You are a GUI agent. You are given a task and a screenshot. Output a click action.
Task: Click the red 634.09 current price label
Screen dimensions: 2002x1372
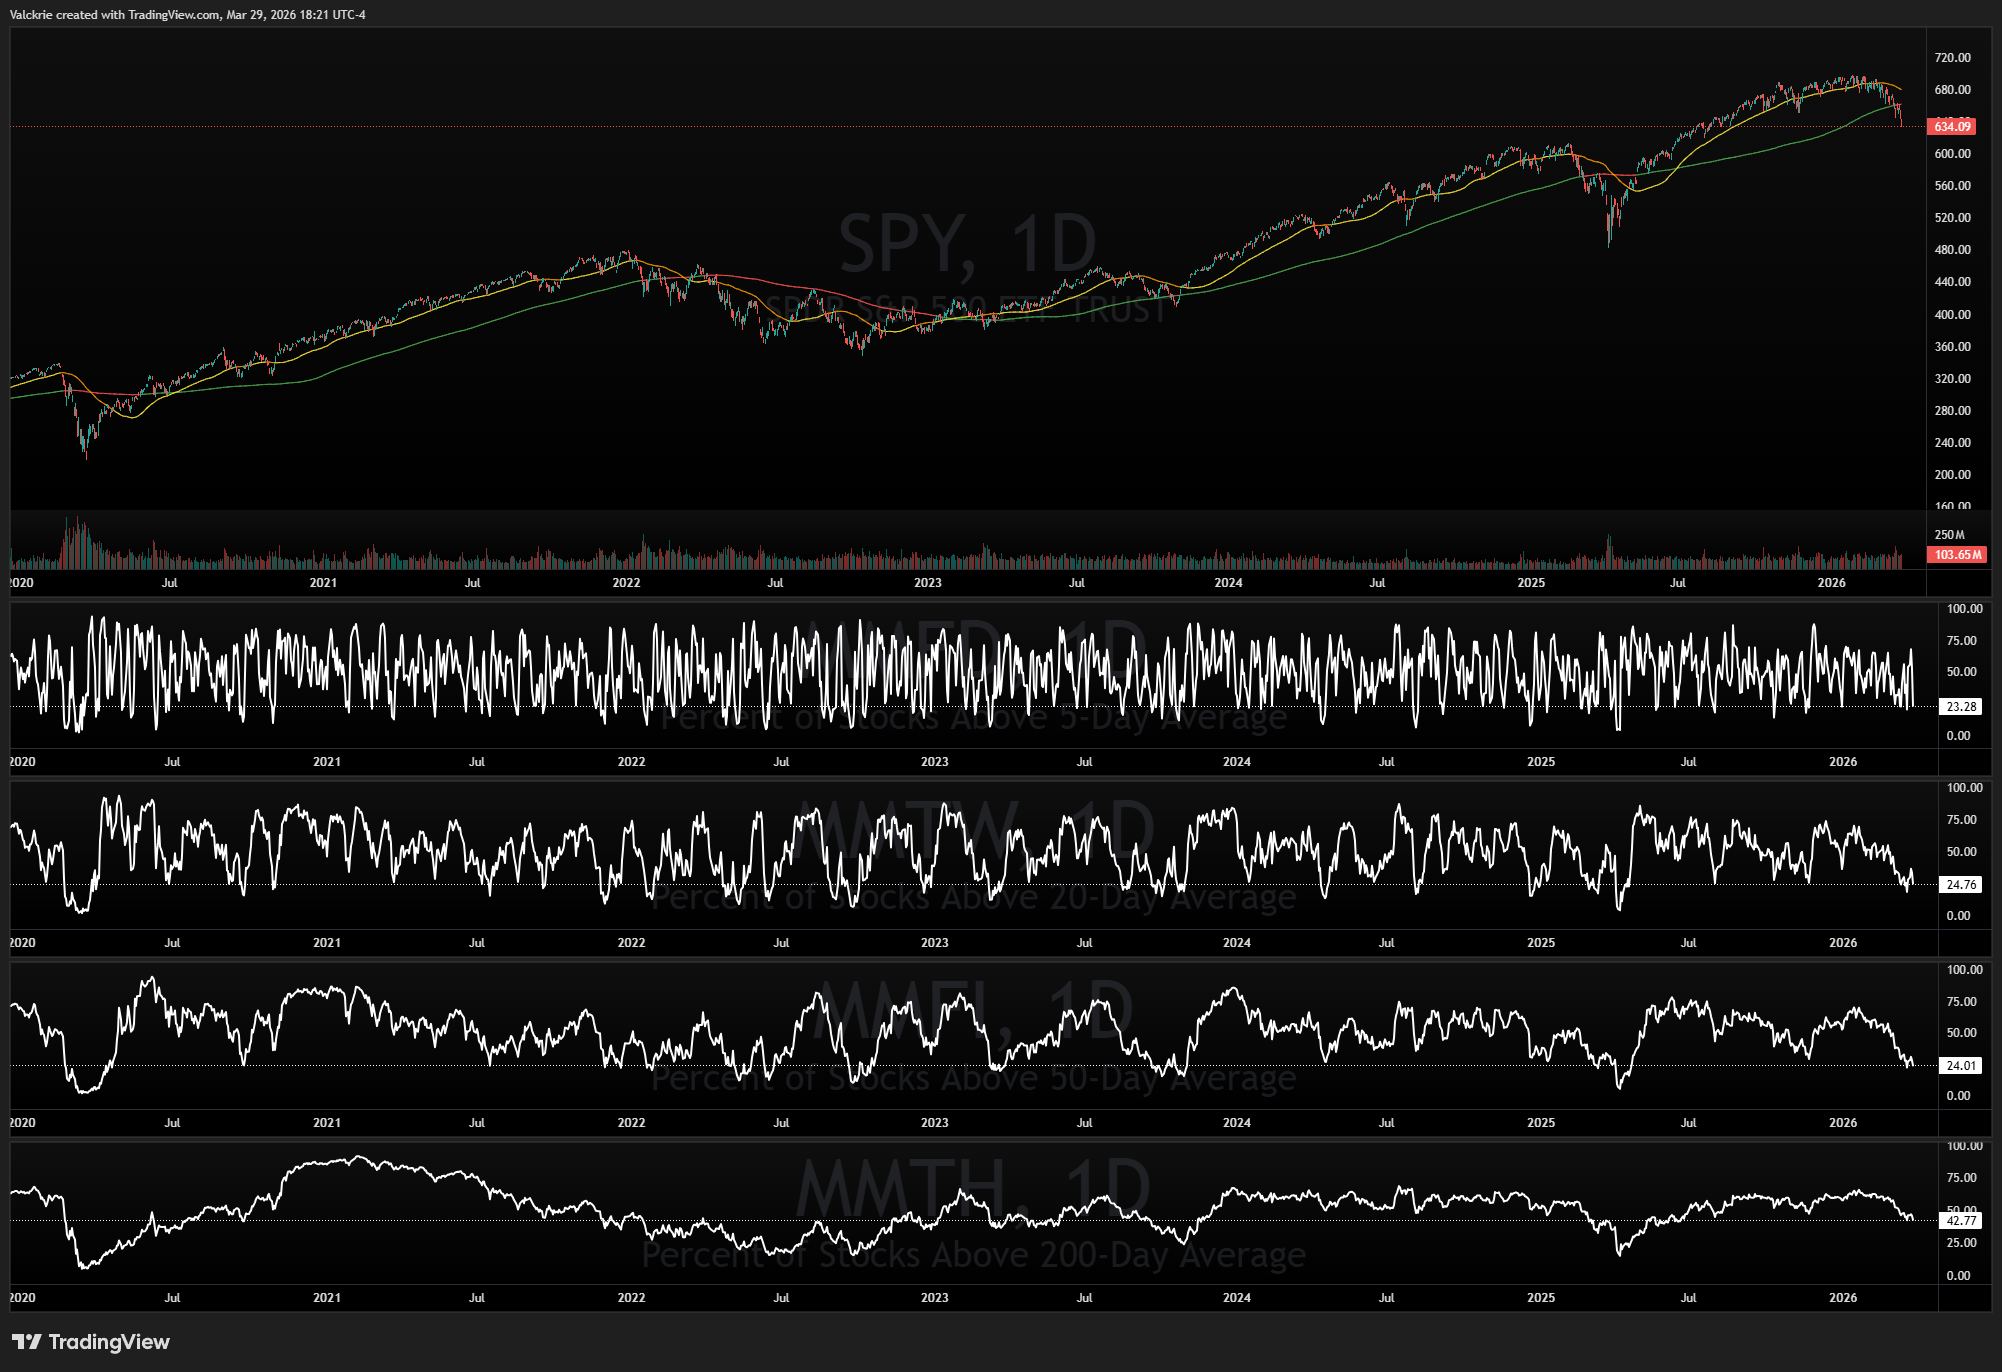(x=1951, y=126)
